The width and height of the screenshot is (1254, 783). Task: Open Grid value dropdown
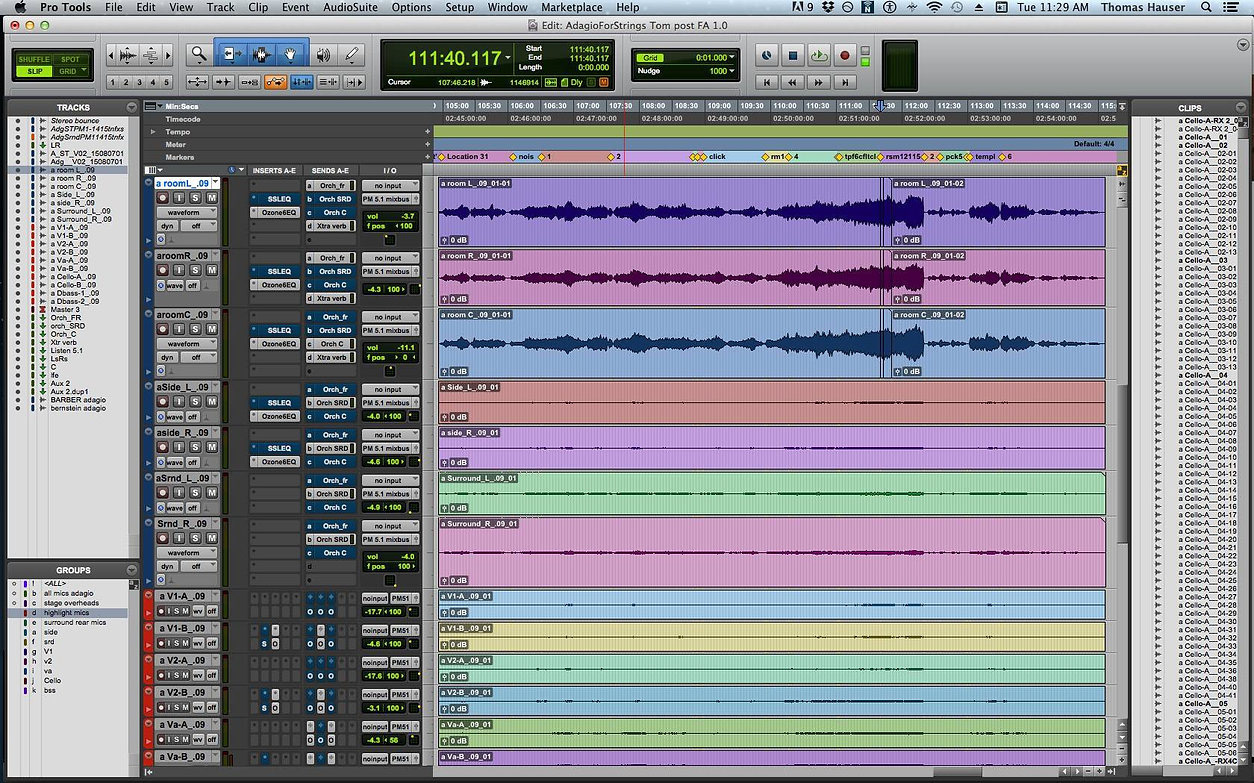point(732,58)
